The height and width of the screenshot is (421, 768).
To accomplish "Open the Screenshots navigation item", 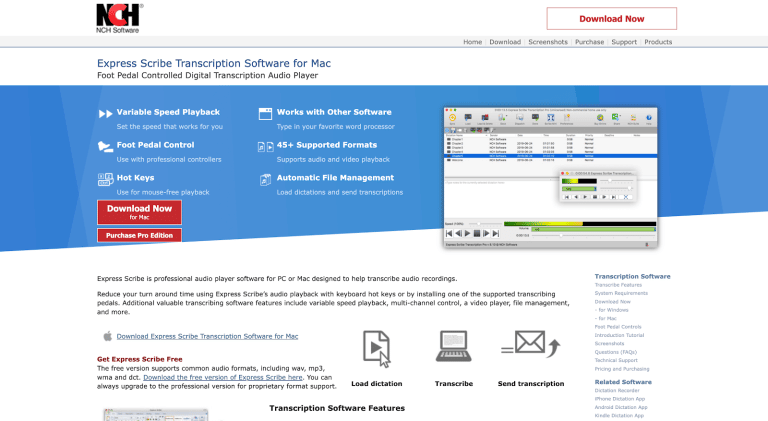I will [547, 42].
